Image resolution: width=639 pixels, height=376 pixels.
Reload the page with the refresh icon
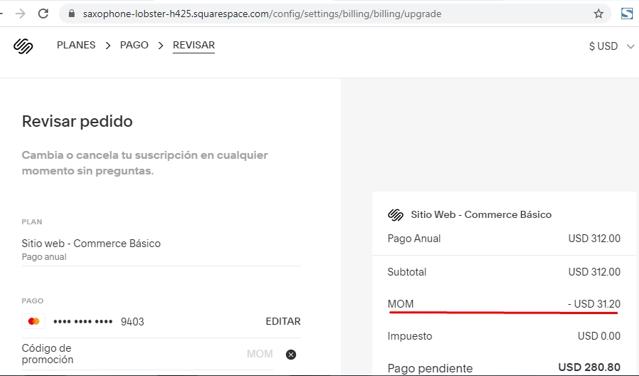[43, 13]
